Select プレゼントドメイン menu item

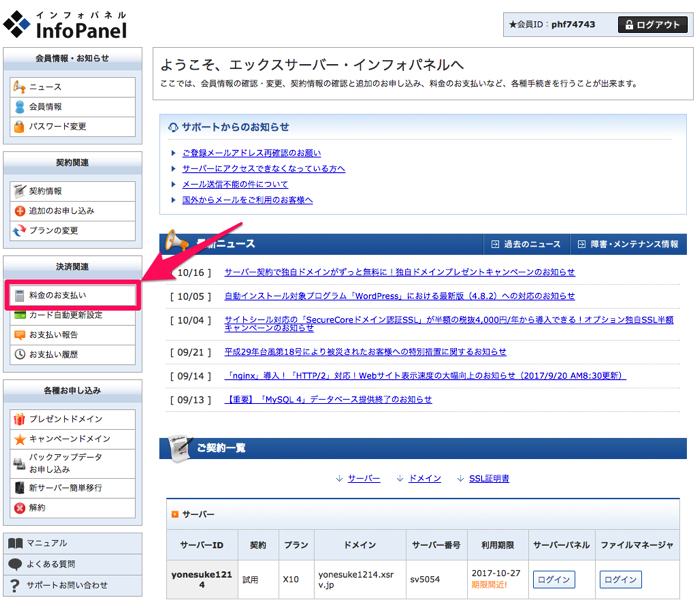[73, 419]
